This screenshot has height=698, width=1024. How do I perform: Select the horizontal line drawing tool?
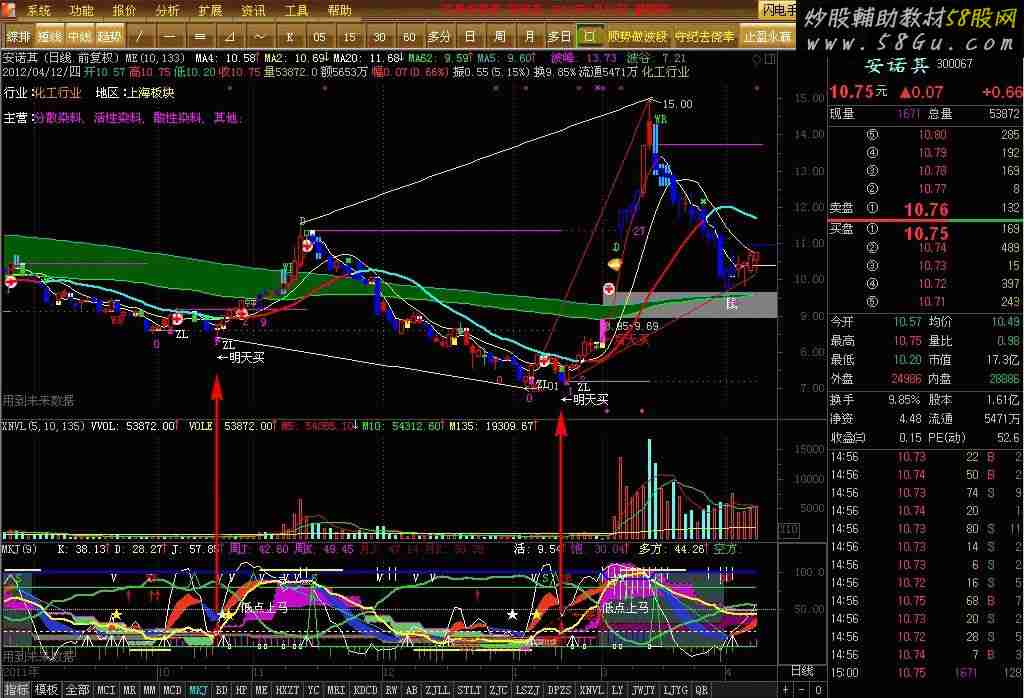tap(170, 37)
